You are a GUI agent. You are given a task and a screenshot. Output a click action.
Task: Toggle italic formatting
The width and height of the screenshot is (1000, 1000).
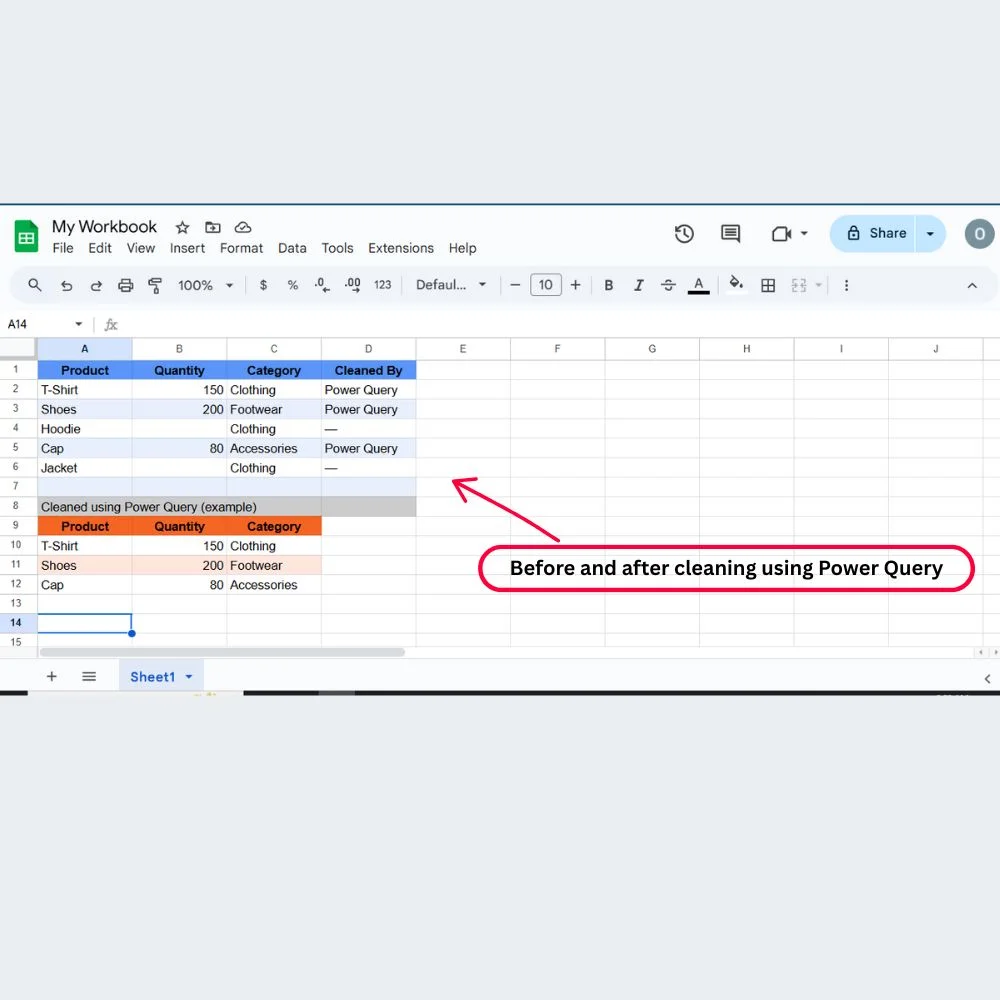(638, 285)
